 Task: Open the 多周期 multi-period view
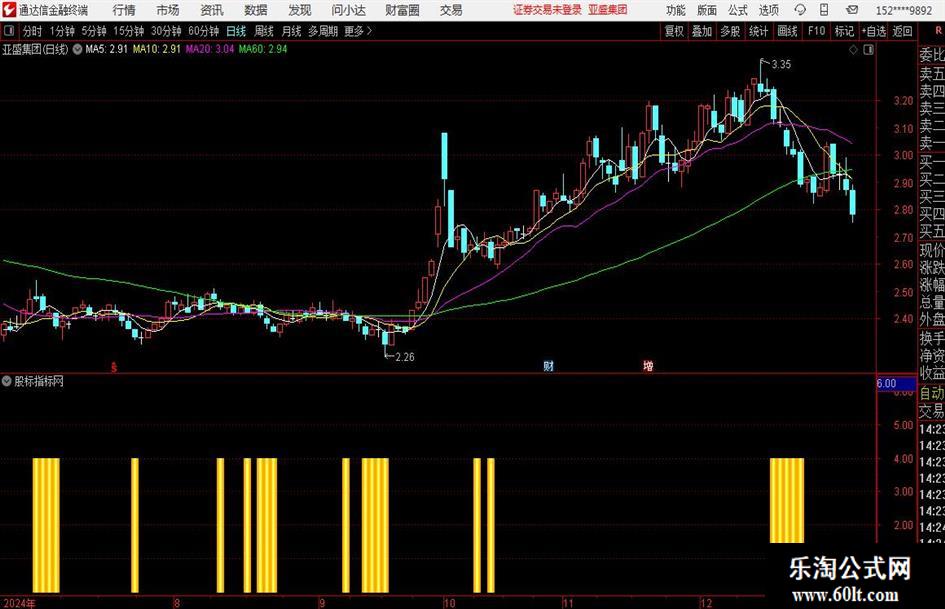pyautogui.click(x=323, y=31)
